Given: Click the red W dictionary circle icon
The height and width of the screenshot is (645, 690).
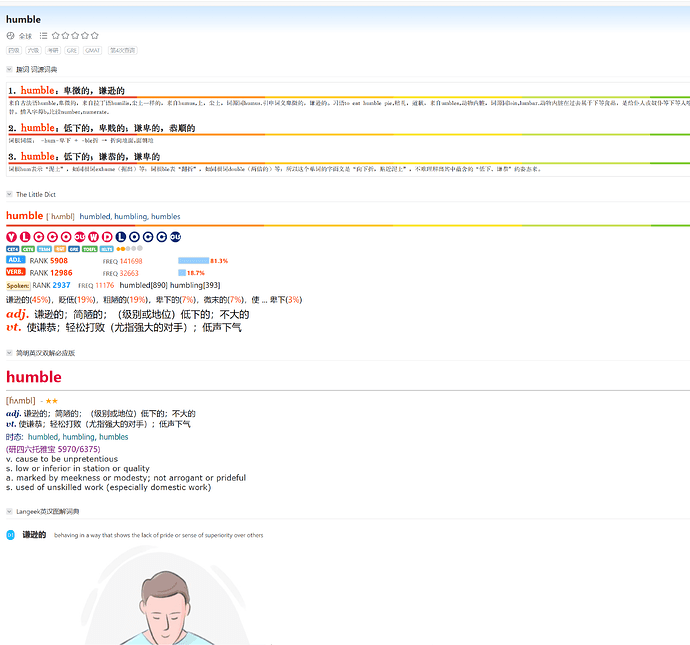Looking at the screenshot, I should [x=93, y=237].
